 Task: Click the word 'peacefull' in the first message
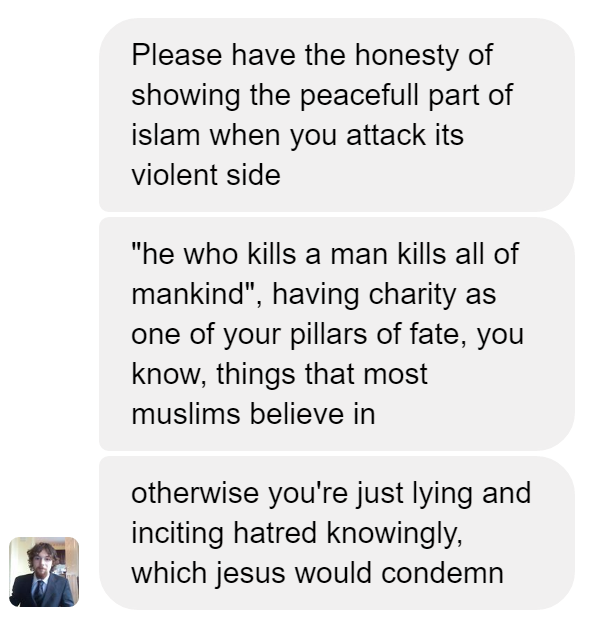pos(359,95)
